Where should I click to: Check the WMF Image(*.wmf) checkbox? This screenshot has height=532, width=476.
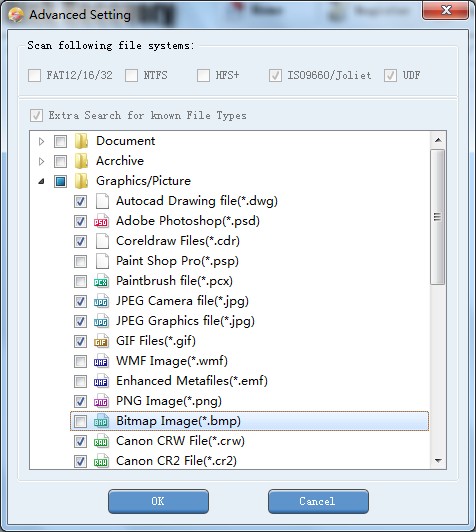pyautogui.click(x=80, y=362)
